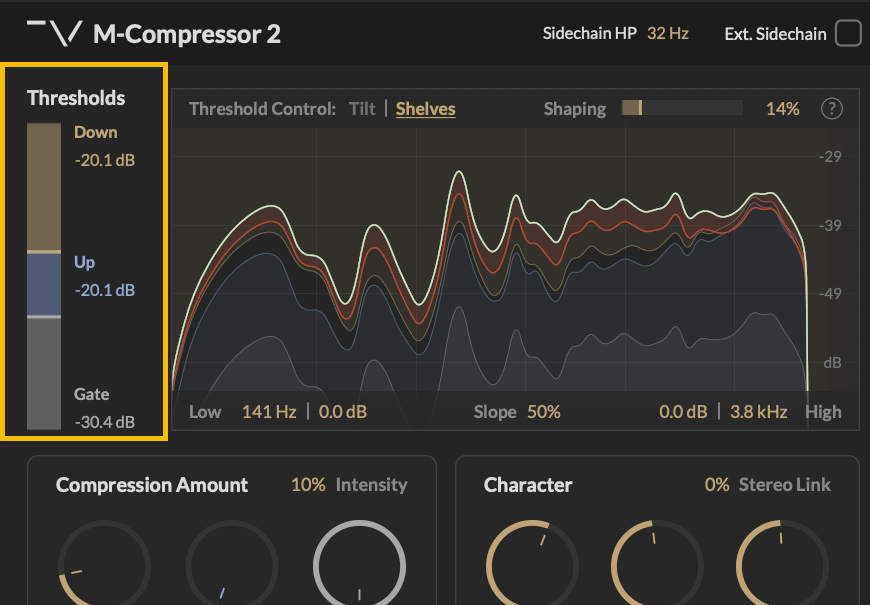Click the Down -20.1 dB value

click(x=105, y=160)
